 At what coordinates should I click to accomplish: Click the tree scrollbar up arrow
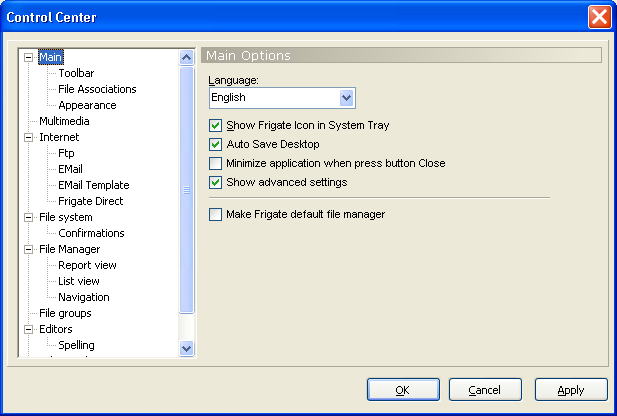tap(187, 57)
